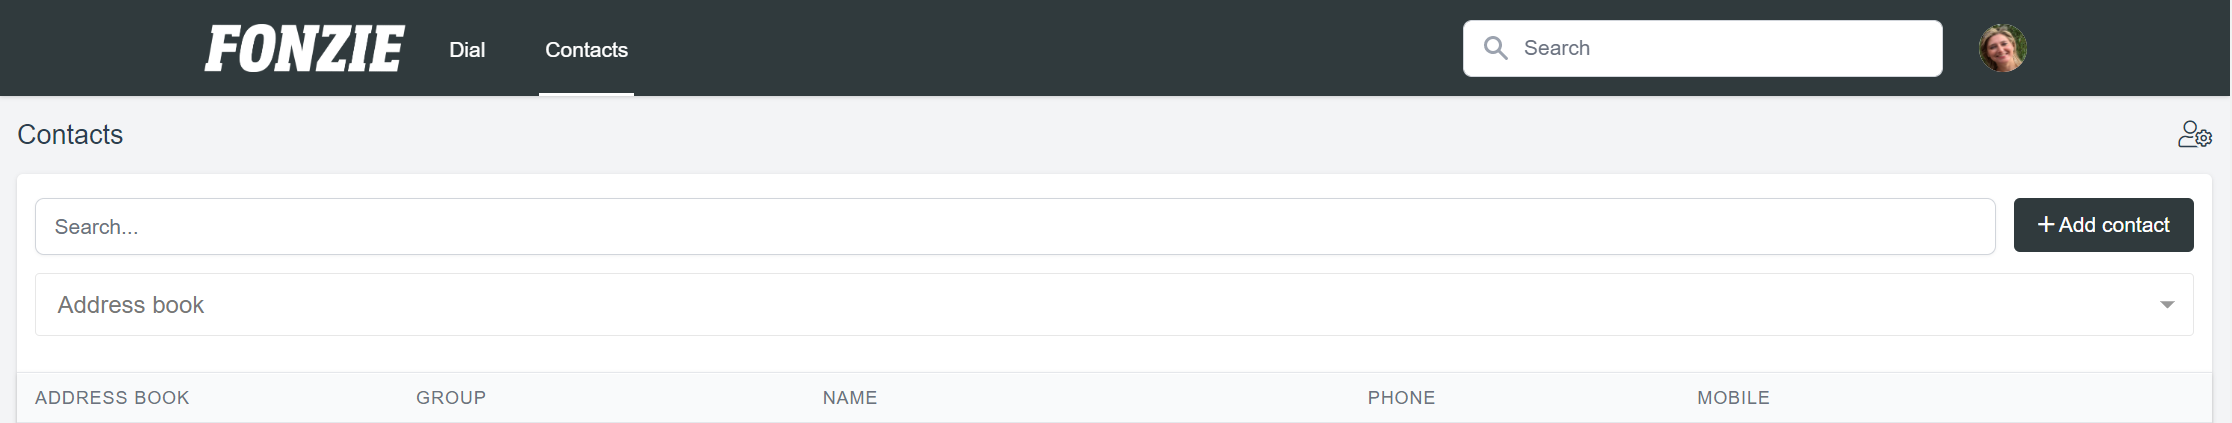Expand Address book using the arrow caret
The image size is (2232, 423).
pos(2167,305)
